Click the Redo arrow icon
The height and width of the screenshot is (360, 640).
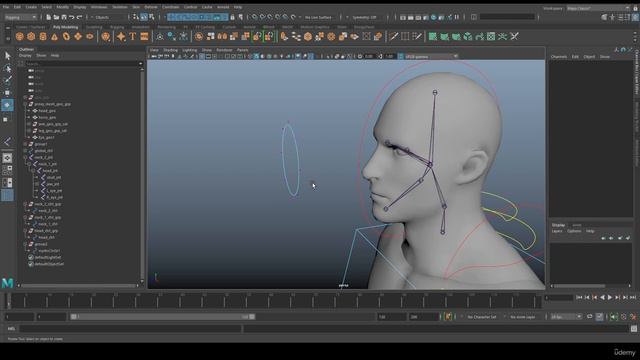tap(80, 17)
